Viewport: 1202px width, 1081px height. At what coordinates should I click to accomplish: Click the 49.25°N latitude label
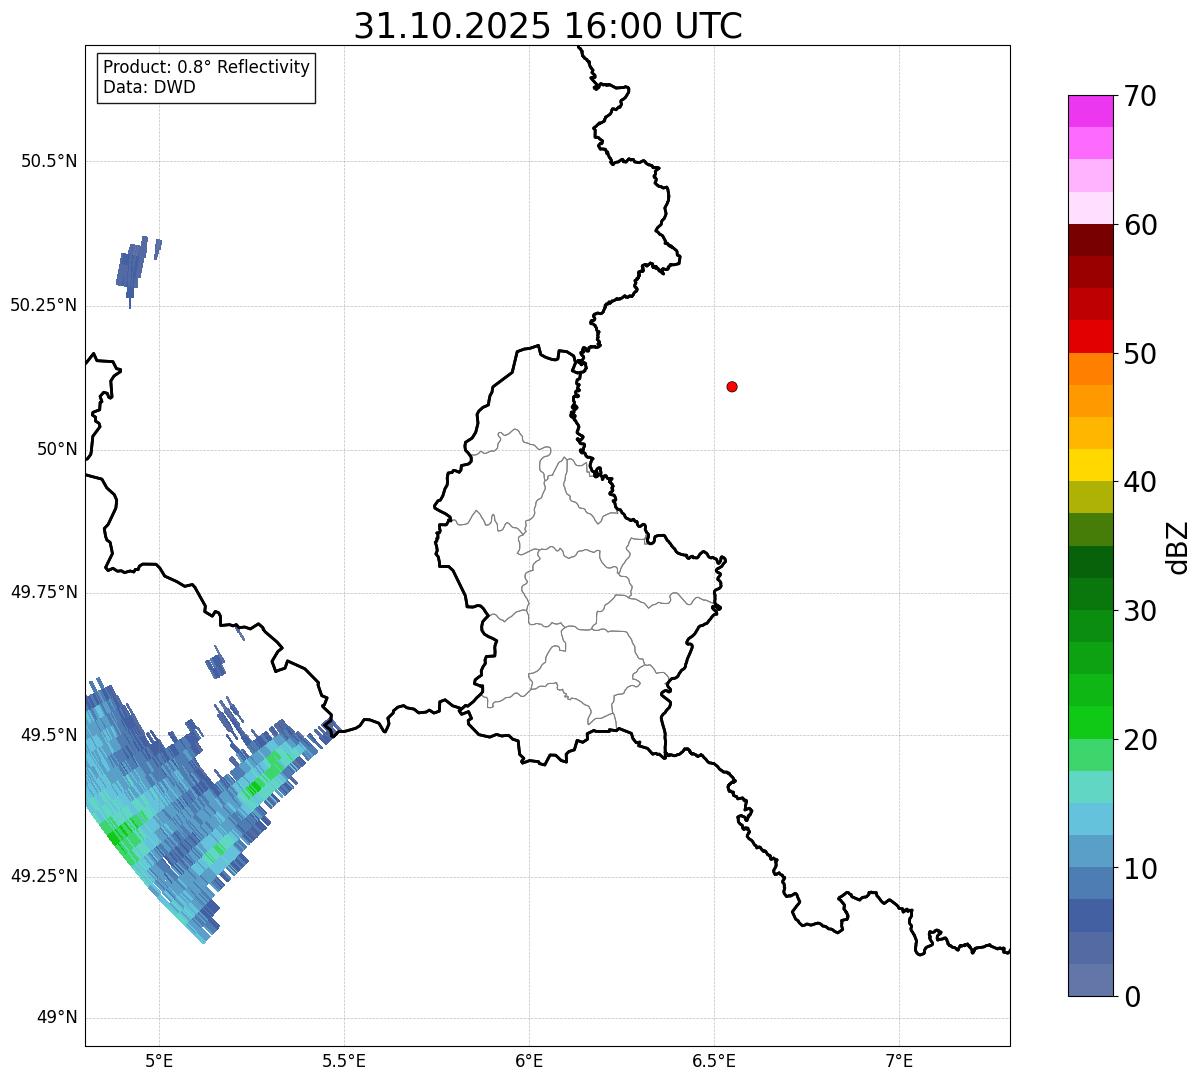point(44,876)
